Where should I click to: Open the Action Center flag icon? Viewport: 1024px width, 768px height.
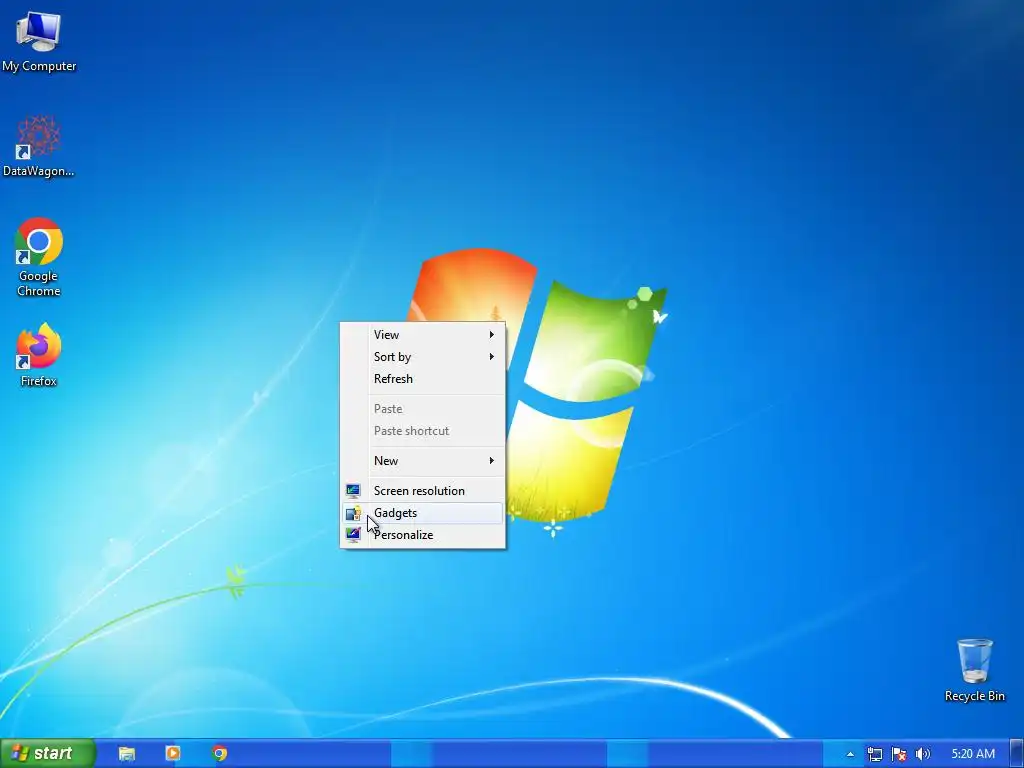899,754
